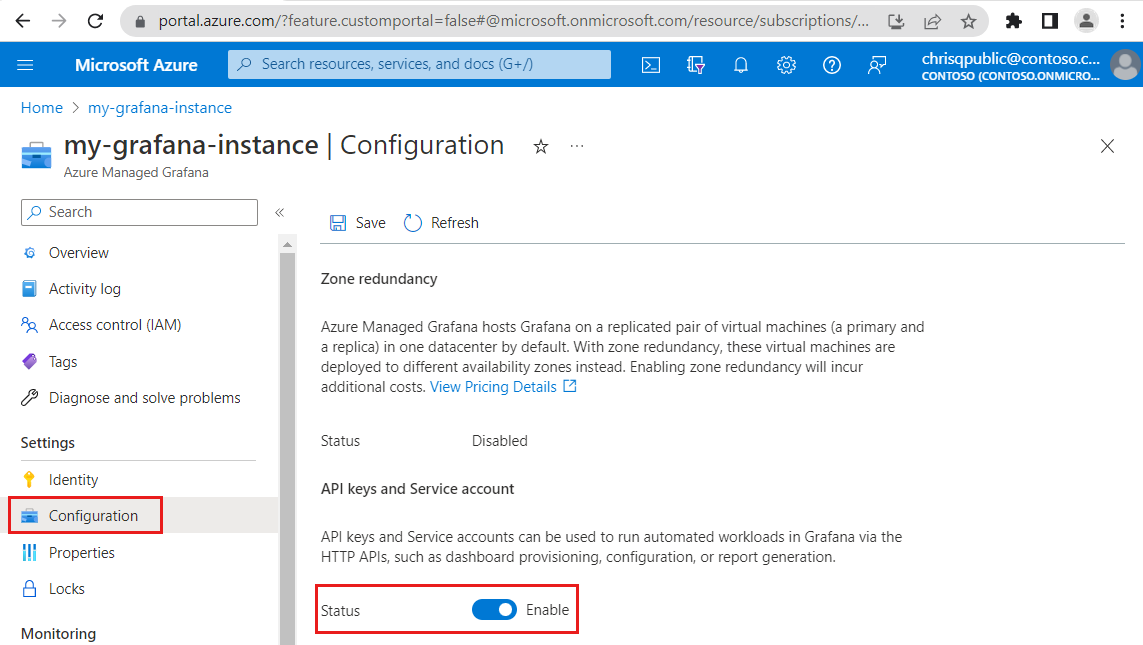Open the signed-in account avatar
Viewport: 1143px width, 645px height.
[1124, 65]
